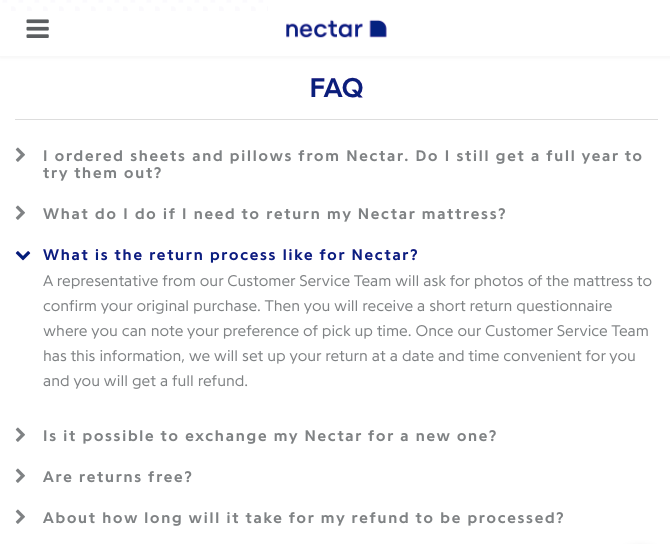Click the divider line below FAQ heading
The height and width of the screenshot is (544, 670).
(336, 120)
